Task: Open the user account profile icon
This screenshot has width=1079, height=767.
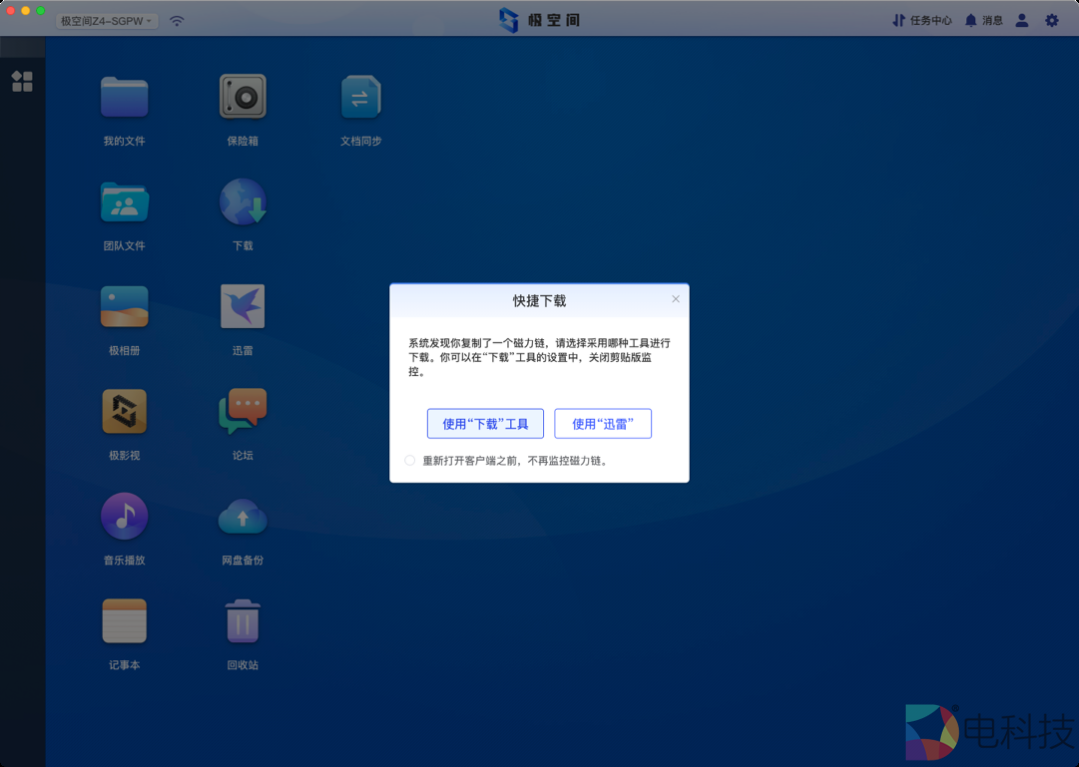Action: click(1021, 19)
